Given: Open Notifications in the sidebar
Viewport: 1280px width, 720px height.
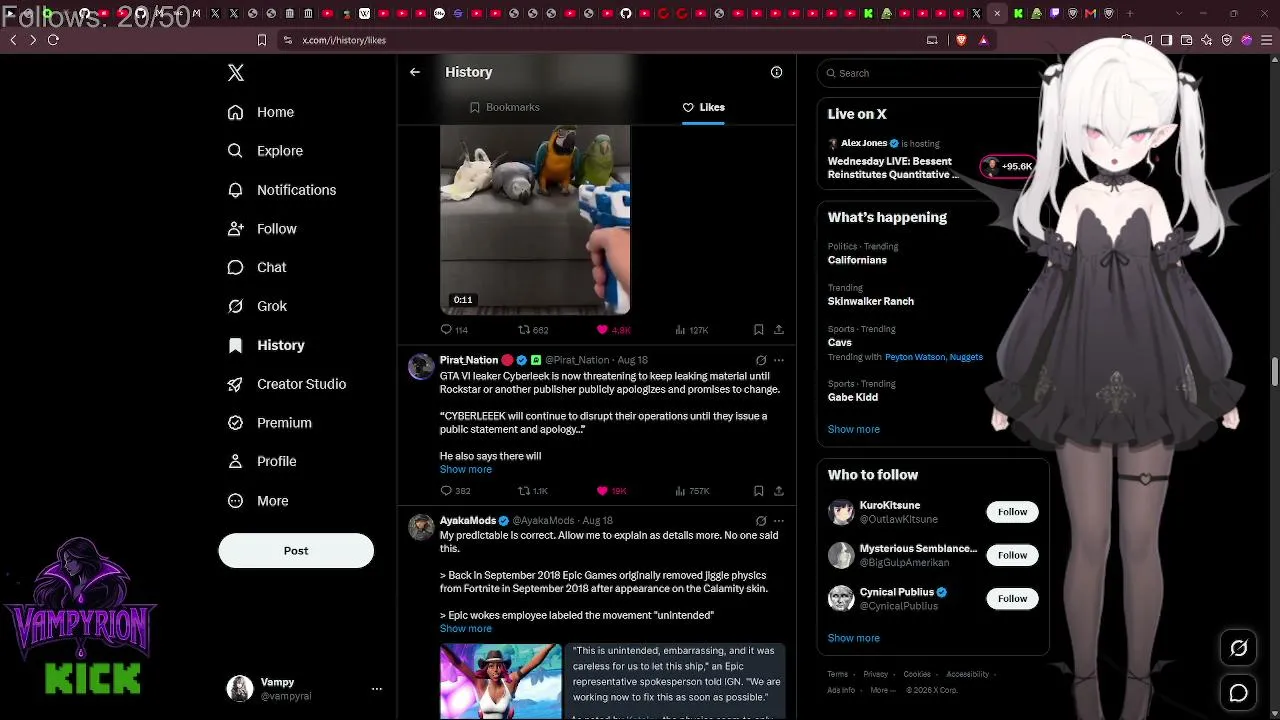Looking at the screenshot, I should pyautogui.click(x=282, y=190).
